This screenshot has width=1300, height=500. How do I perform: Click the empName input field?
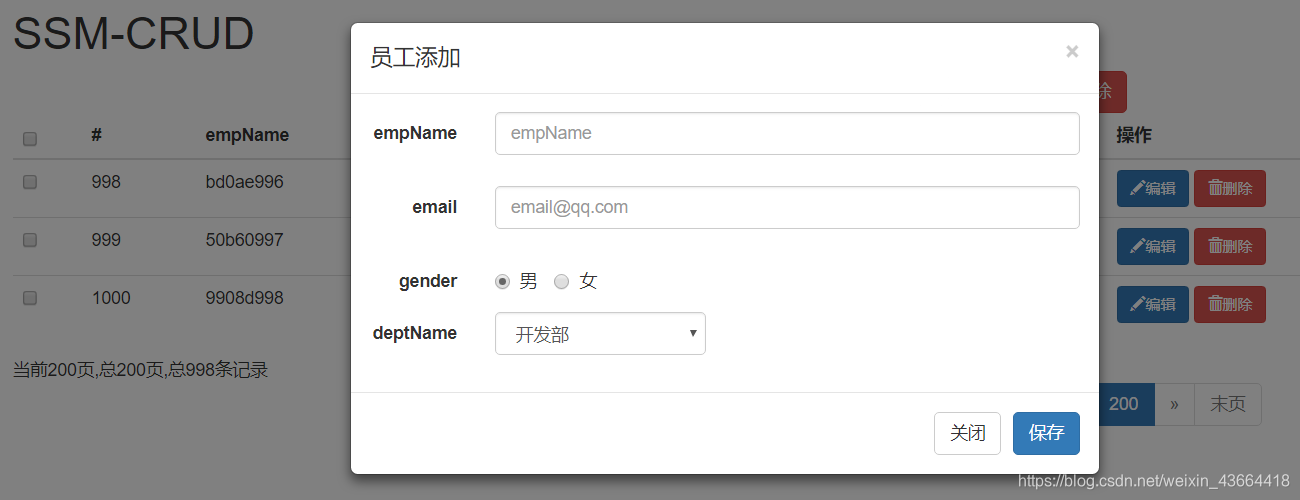click(x=787, y=133)
